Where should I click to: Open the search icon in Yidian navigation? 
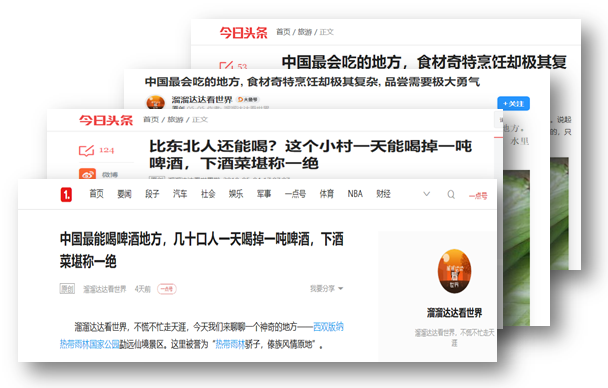pyautogui.click(x=451, y=194)
